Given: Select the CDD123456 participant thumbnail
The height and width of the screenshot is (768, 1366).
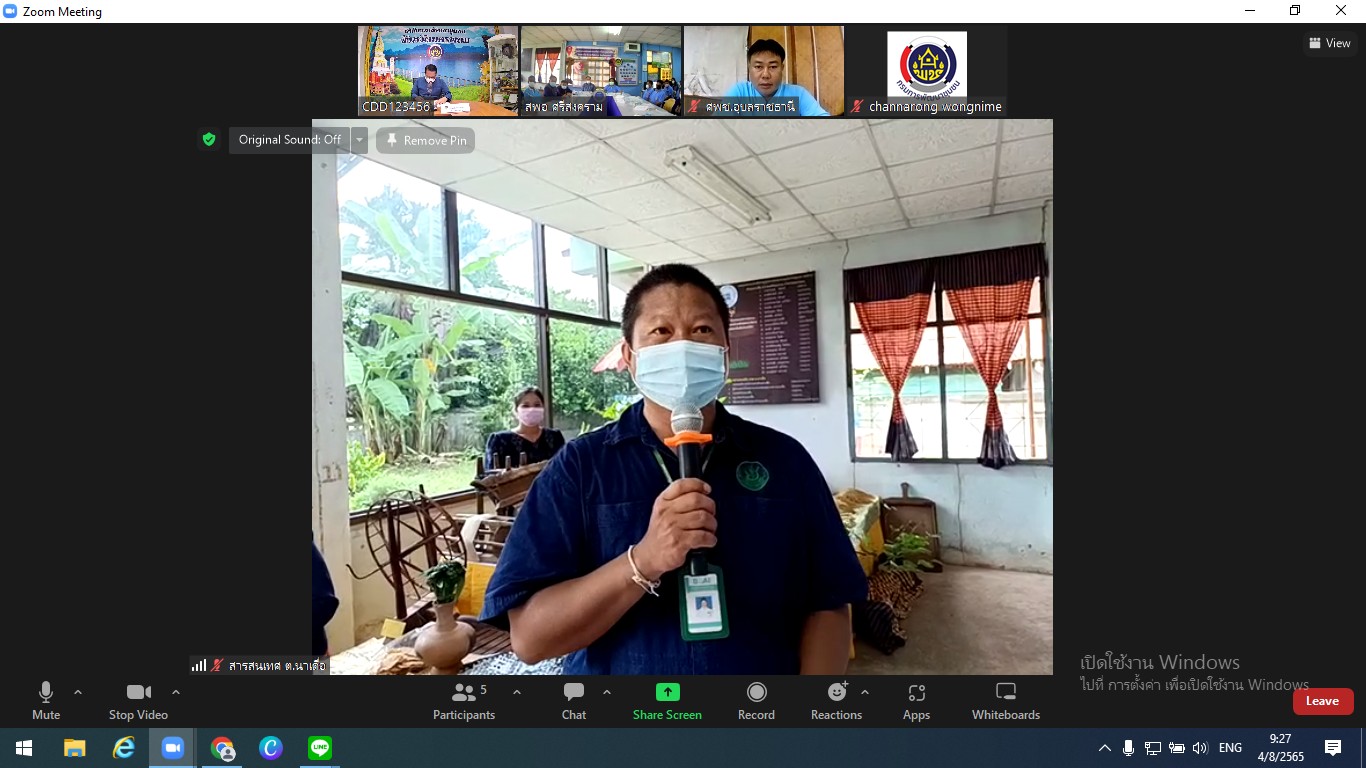Looking at the screenshot, I should click(438, 71).
